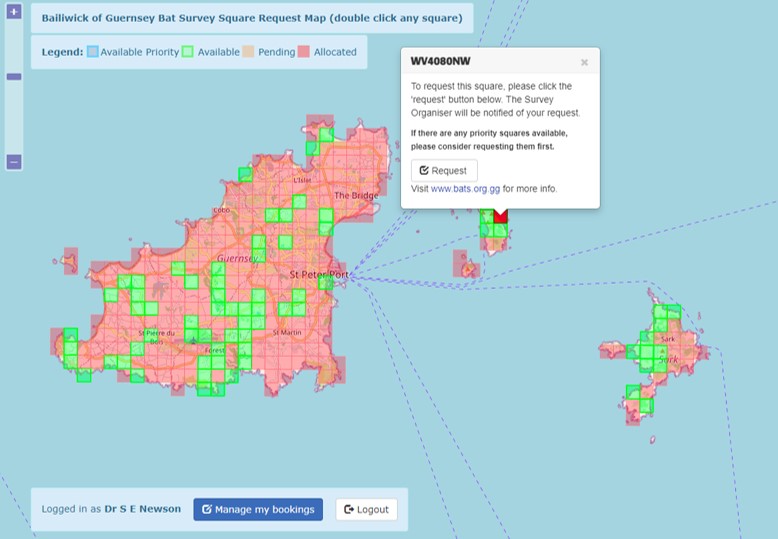Click the Dr S E Newson username
Screen dimensions: 778x539
(x=142, y=509)
